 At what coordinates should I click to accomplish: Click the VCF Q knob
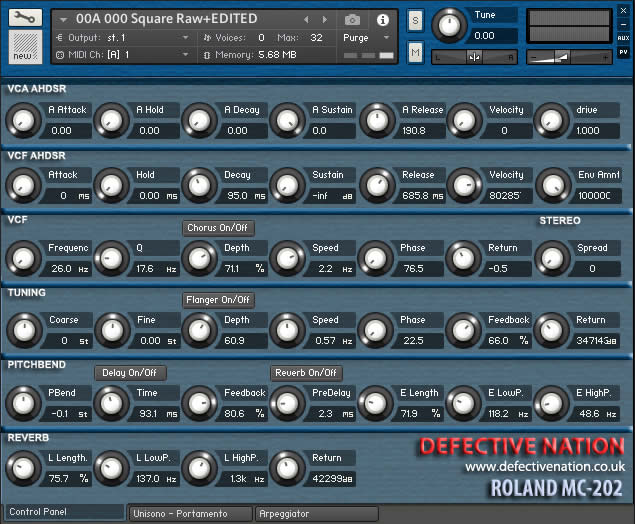click(111, 258)
